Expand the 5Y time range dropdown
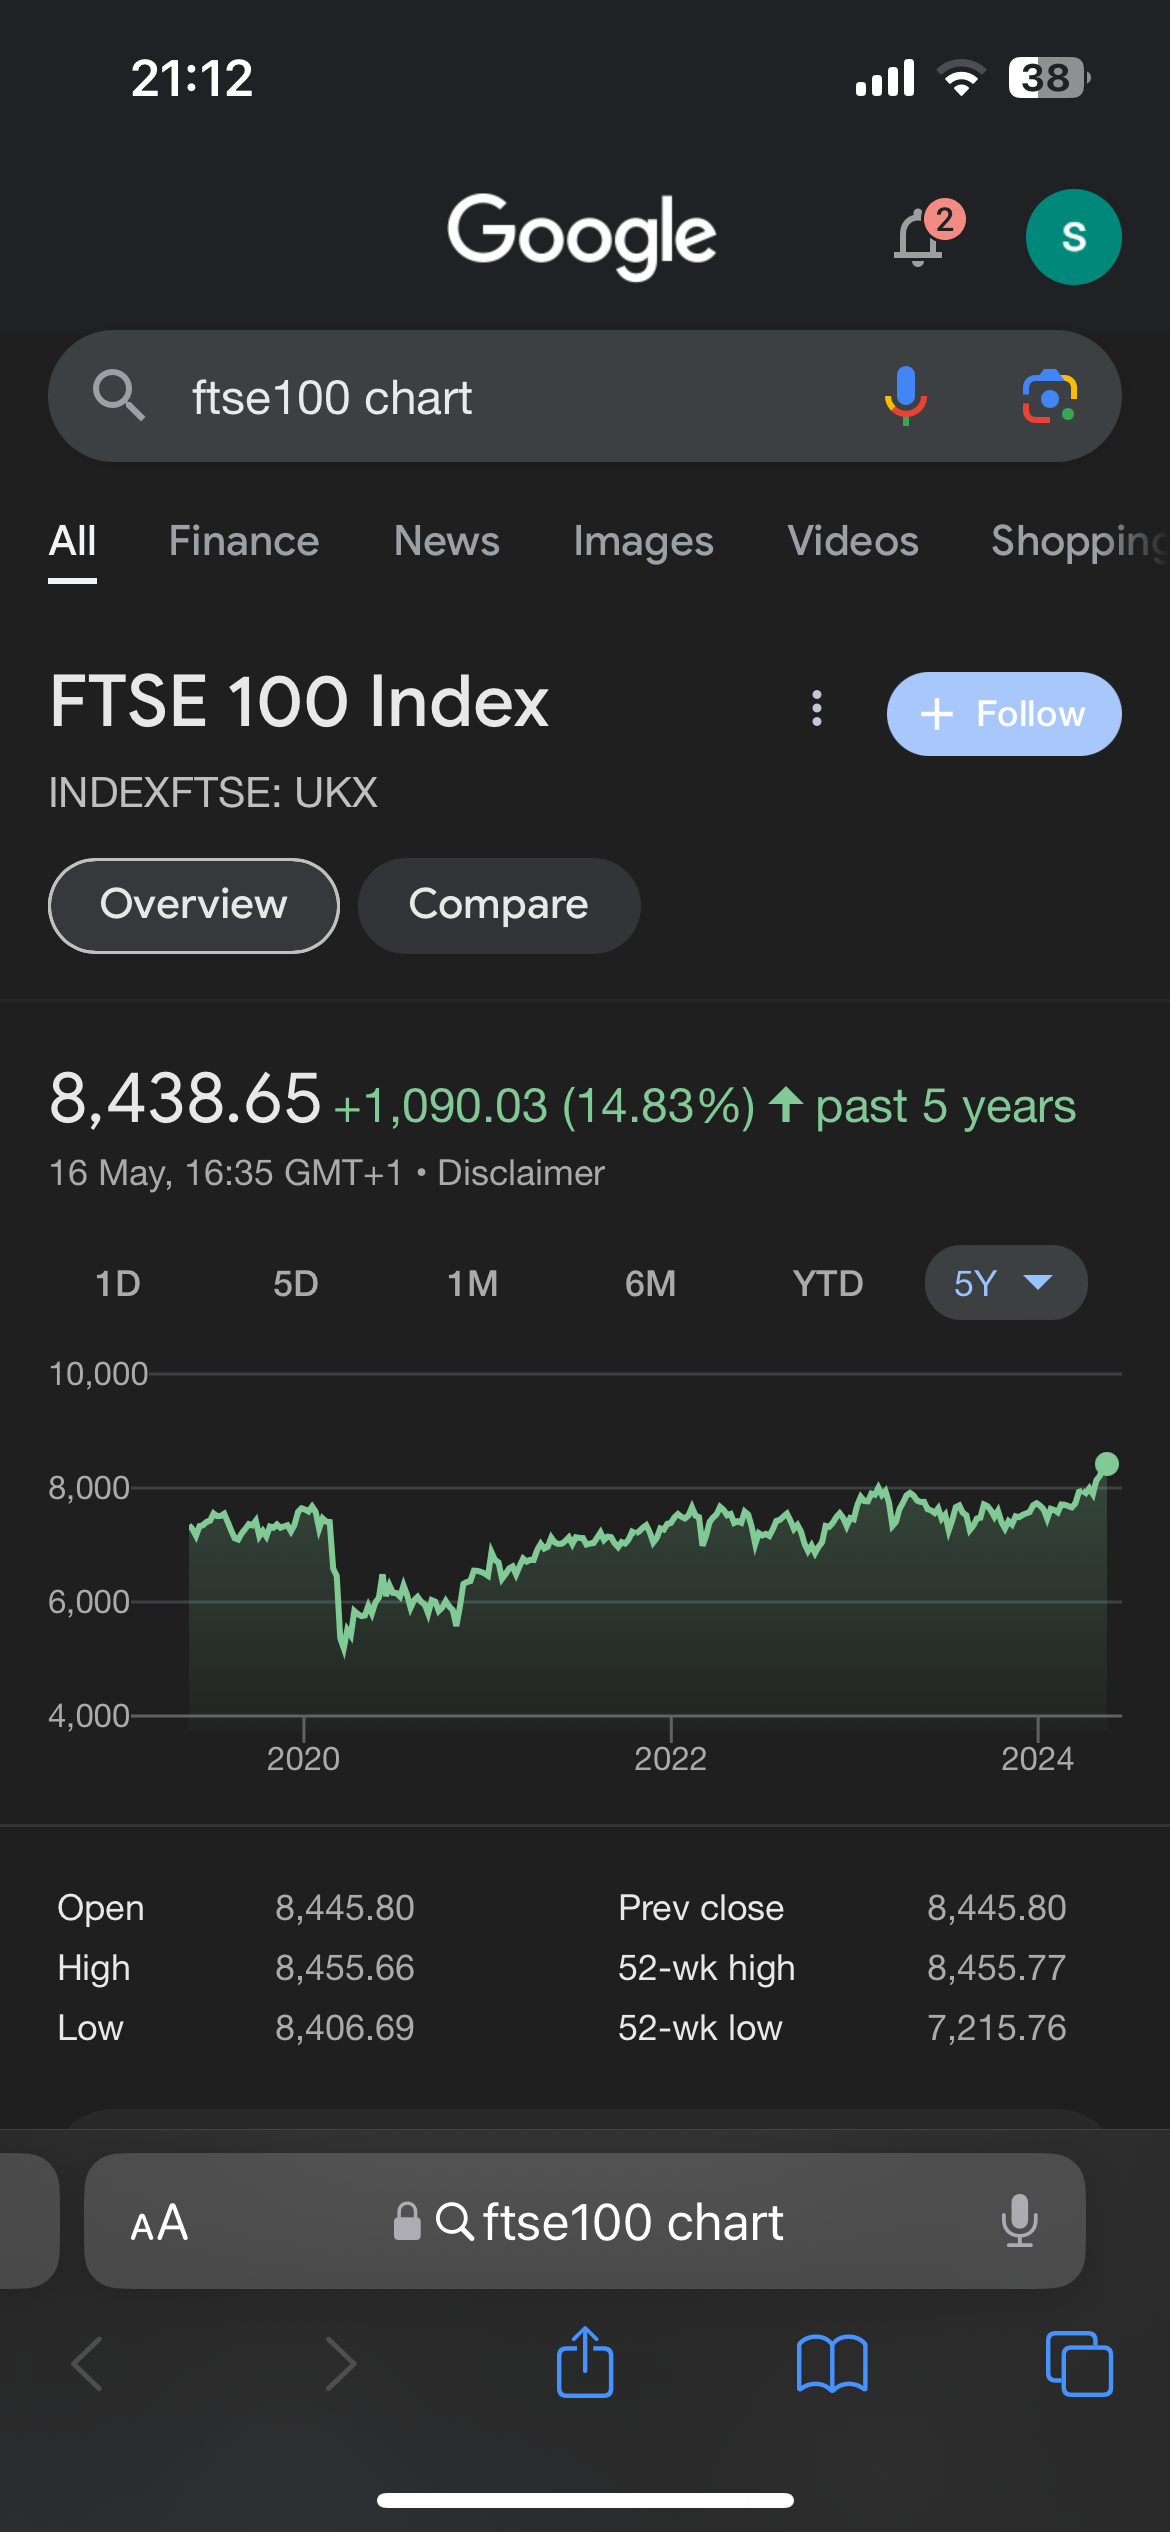 pos(1005,1283)
